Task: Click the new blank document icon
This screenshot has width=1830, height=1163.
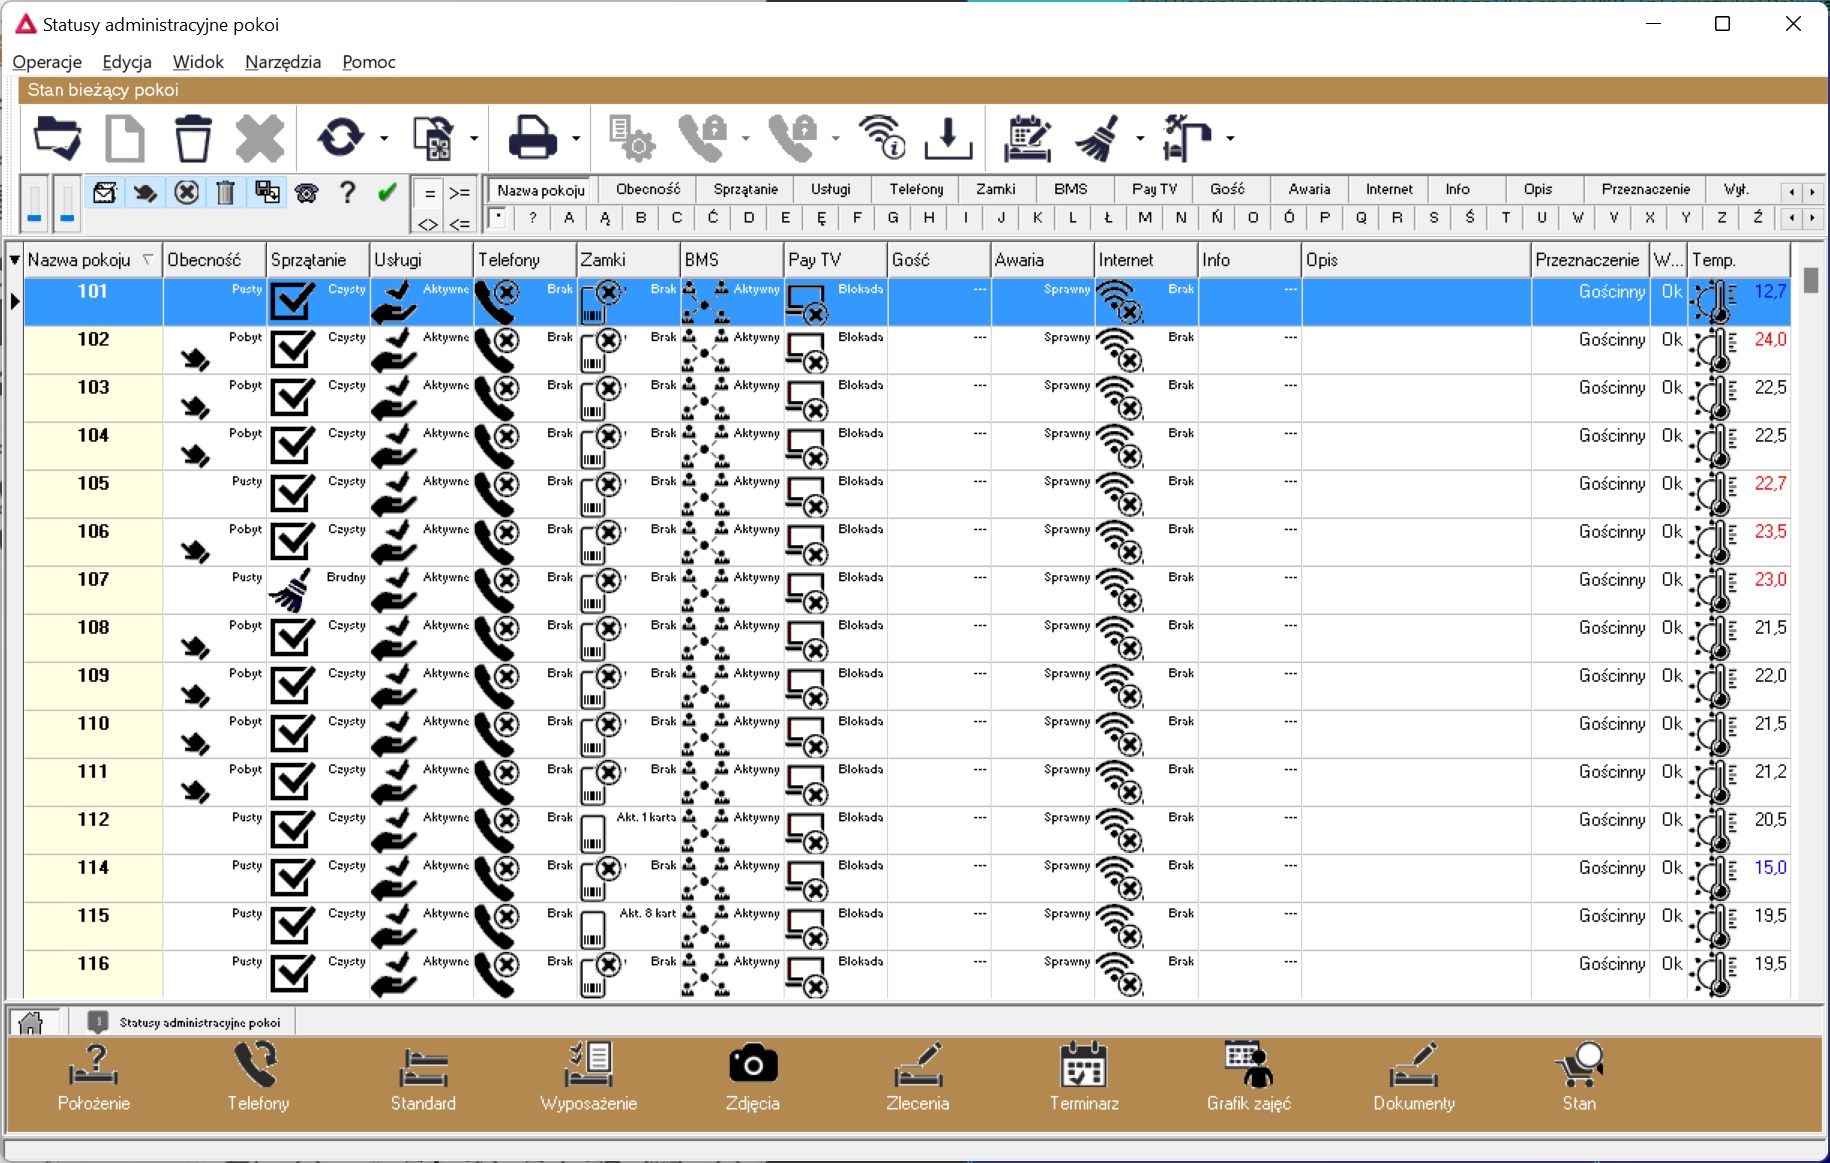Action: 125,138
